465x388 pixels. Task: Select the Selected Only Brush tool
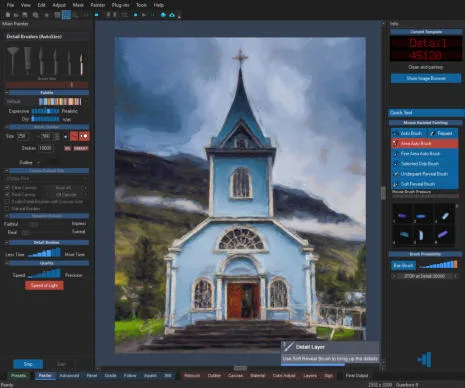tap(425, 164)
